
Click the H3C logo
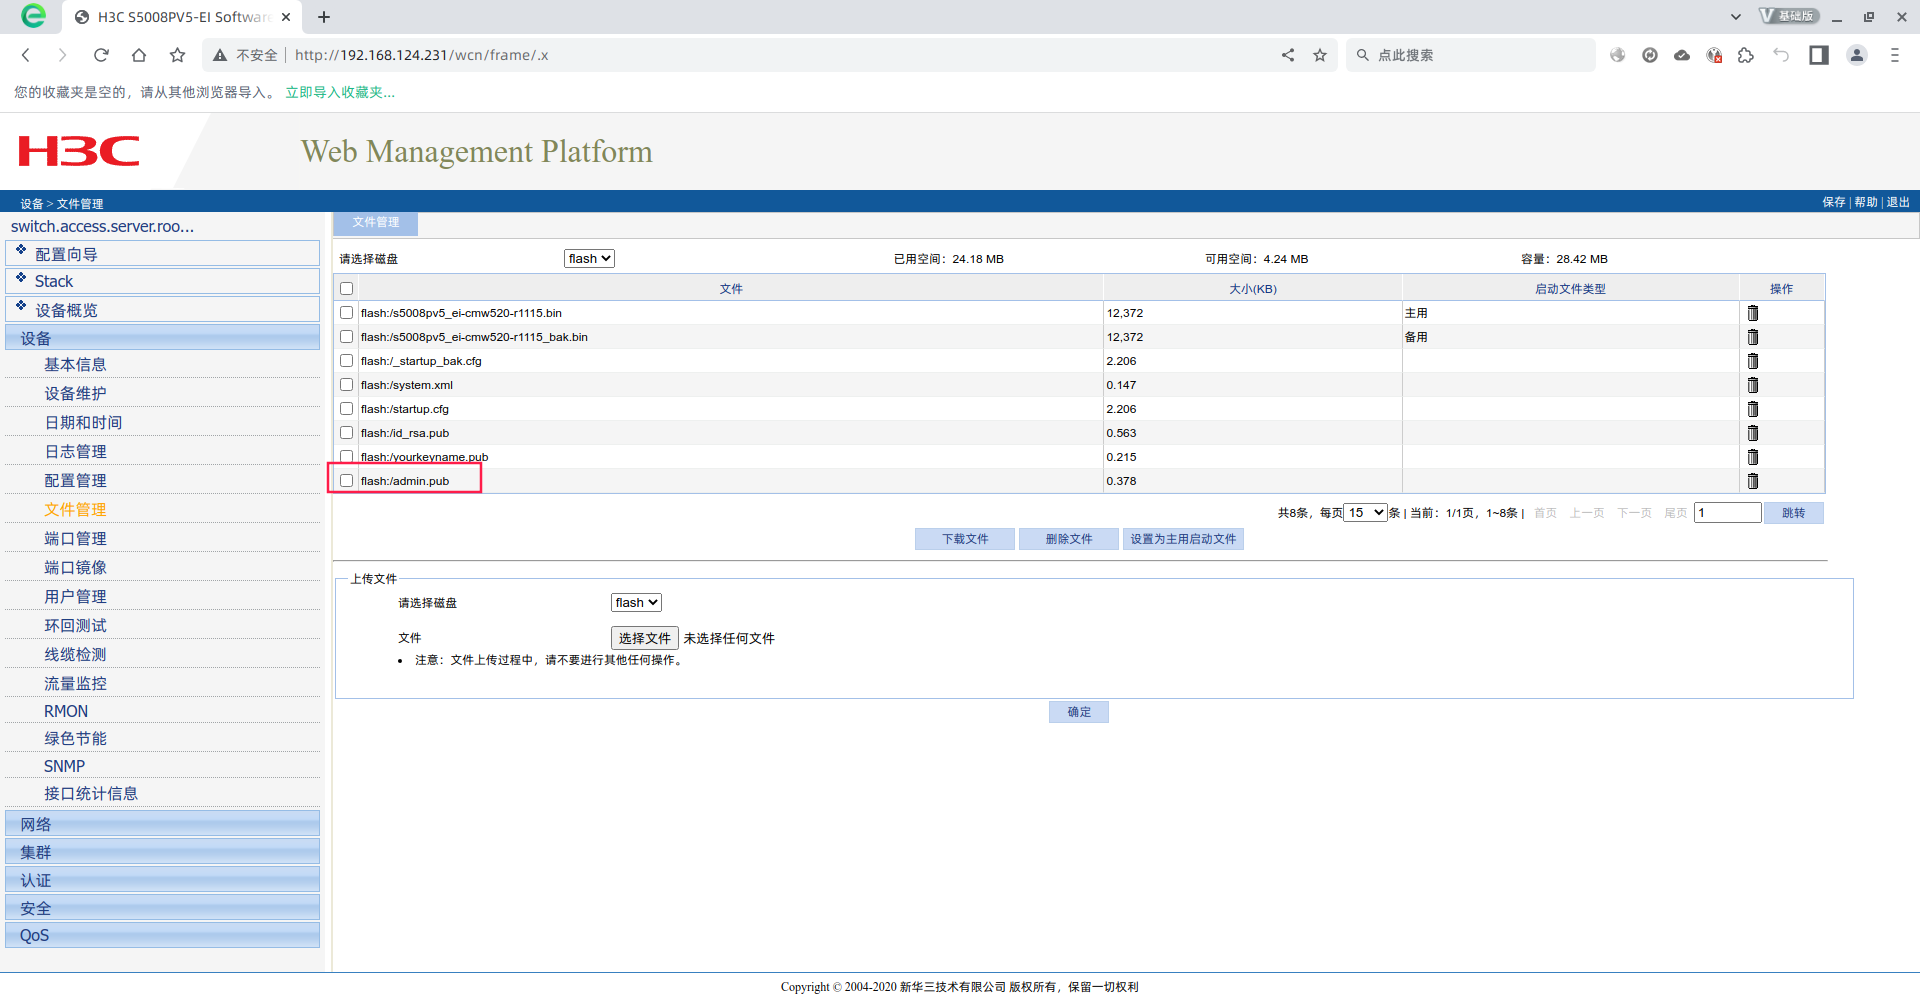pyautogui.click(x=79, y=151)
